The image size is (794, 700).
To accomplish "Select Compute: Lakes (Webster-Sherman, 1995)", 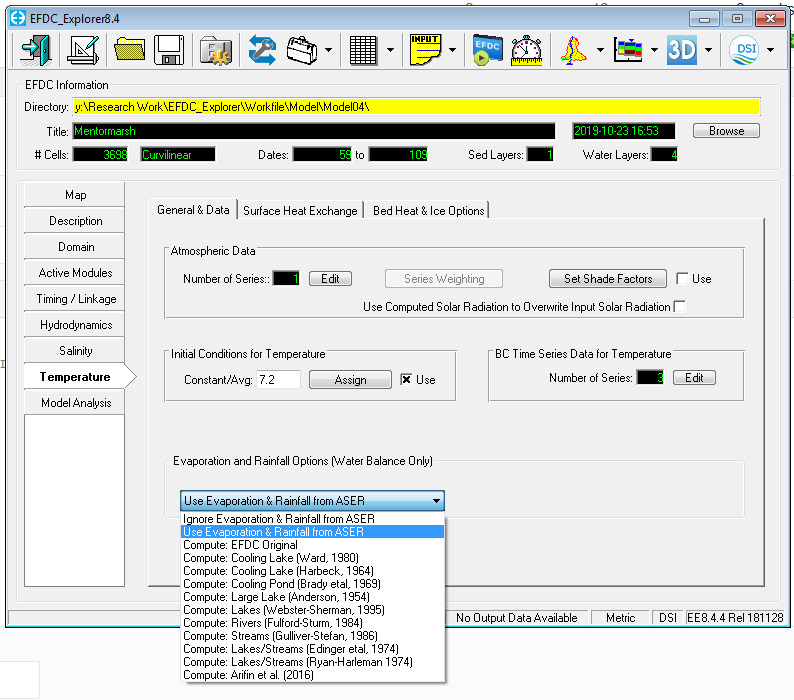I will pos(312,610).
